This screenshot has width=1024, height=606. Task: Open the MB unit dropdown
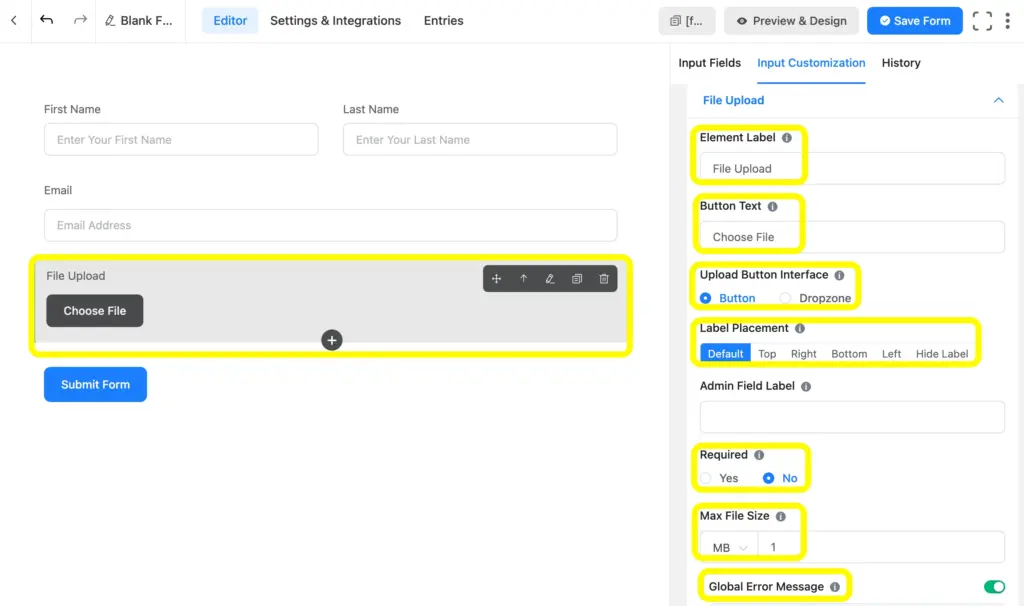727,547
